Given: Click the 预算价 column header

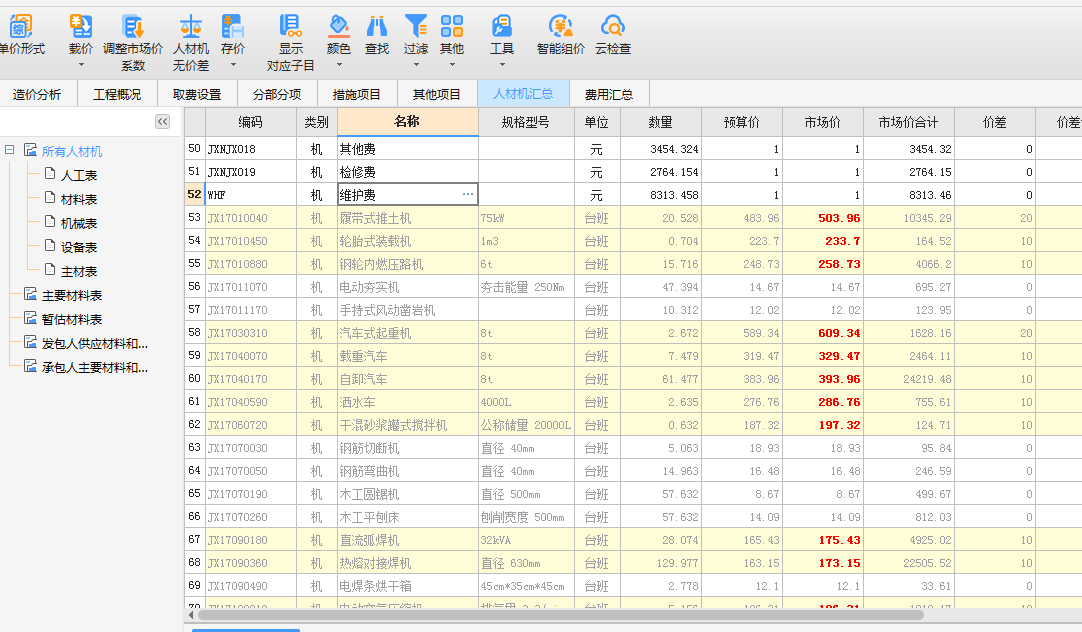Looking at the screenshot, I should click(742, 122).
